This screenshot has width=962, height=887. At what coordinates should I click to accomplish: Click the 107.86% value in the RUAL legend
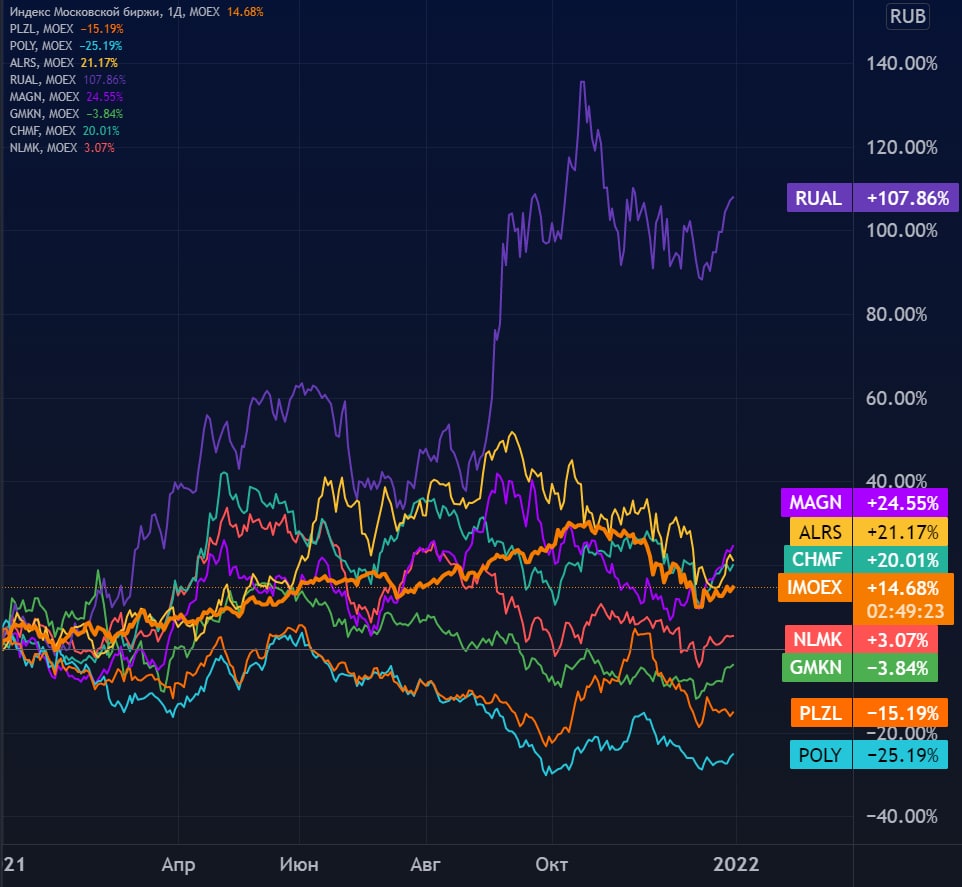coord(105,80)
